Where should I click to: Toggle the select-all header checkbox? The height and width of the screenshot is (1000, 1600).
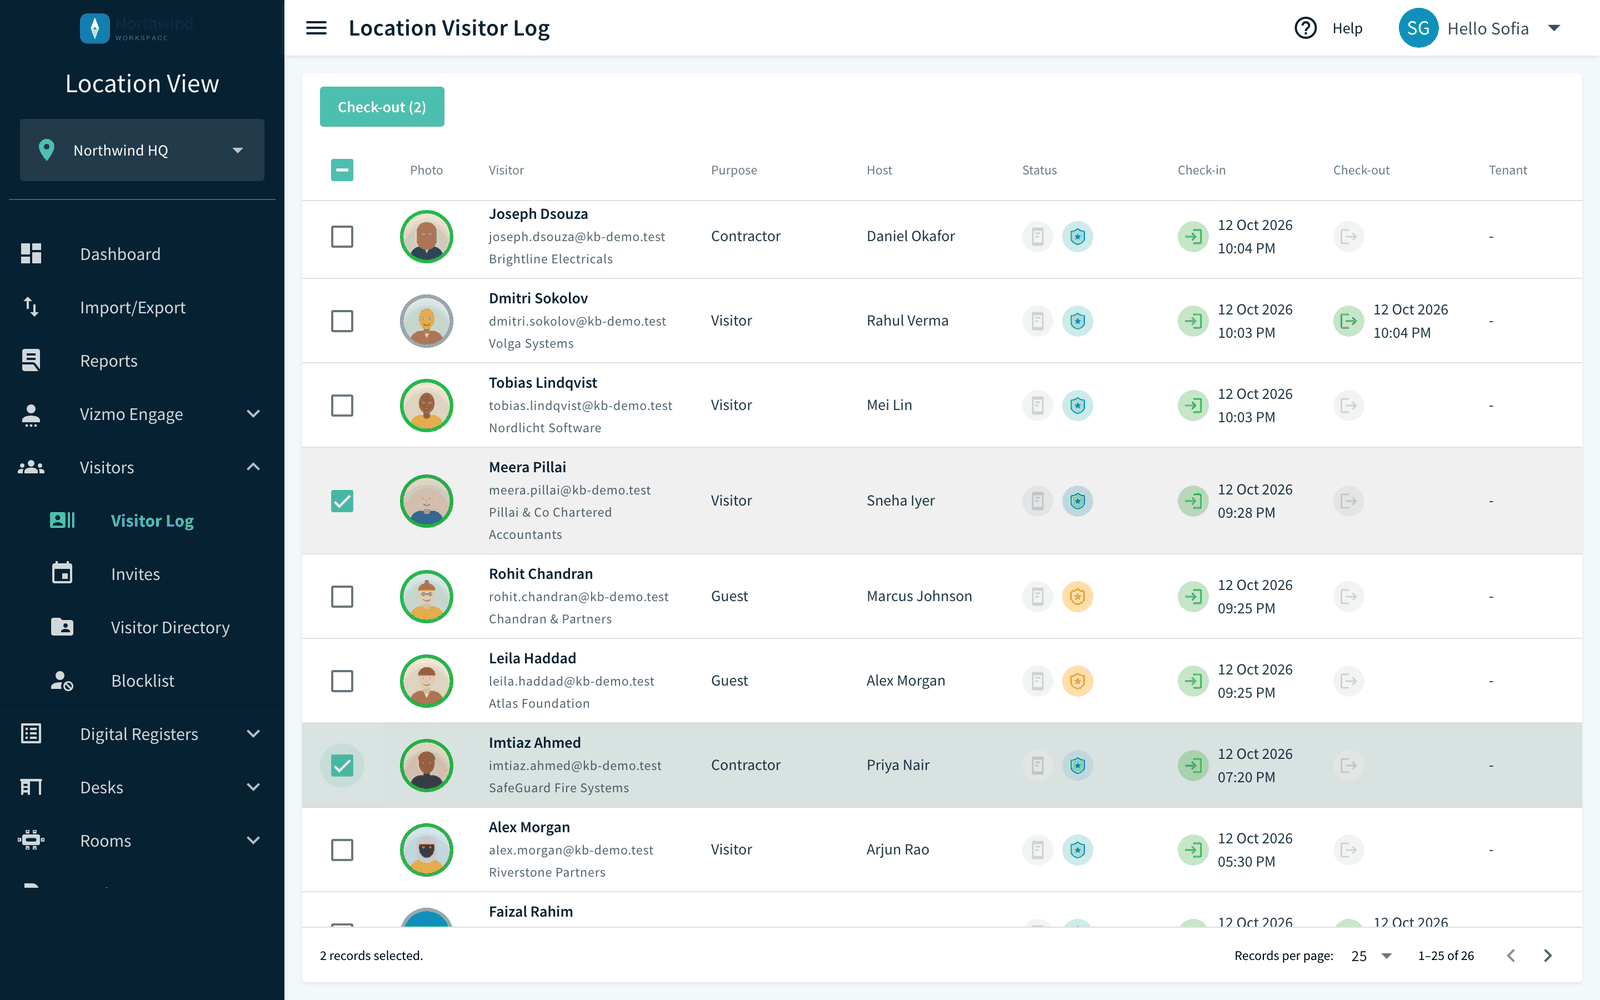click(342, 170)
